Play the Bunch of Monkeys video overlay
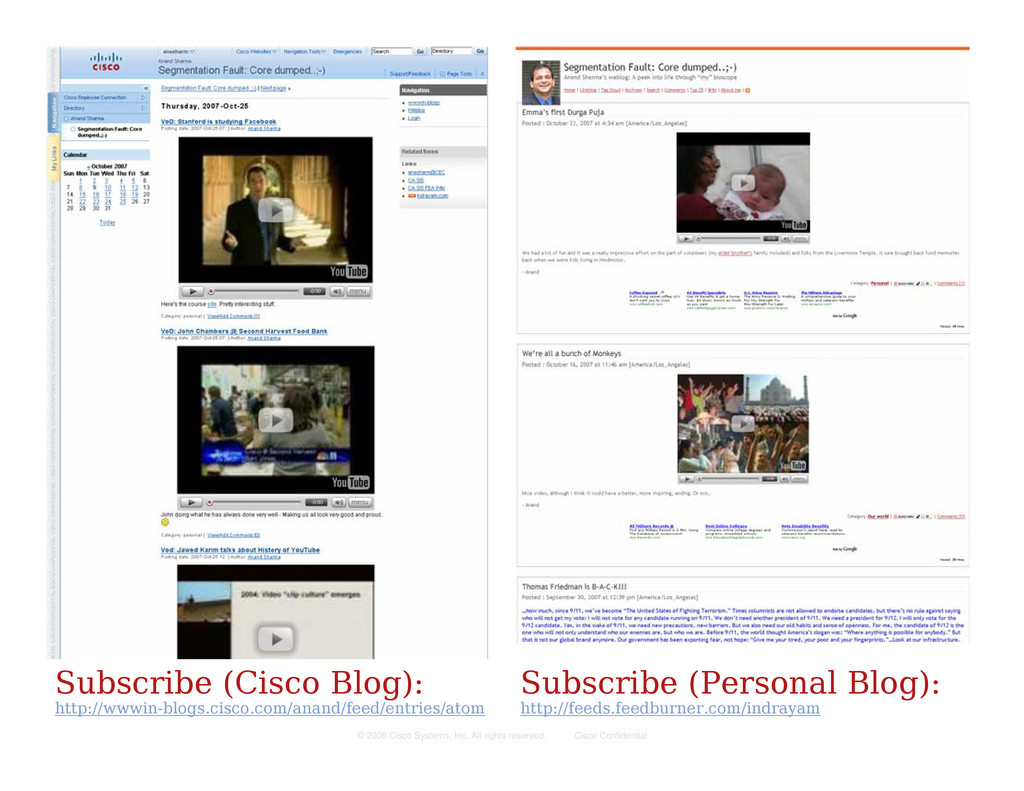The height and width of the screenshot is (791, 1024). pos(743,423)
